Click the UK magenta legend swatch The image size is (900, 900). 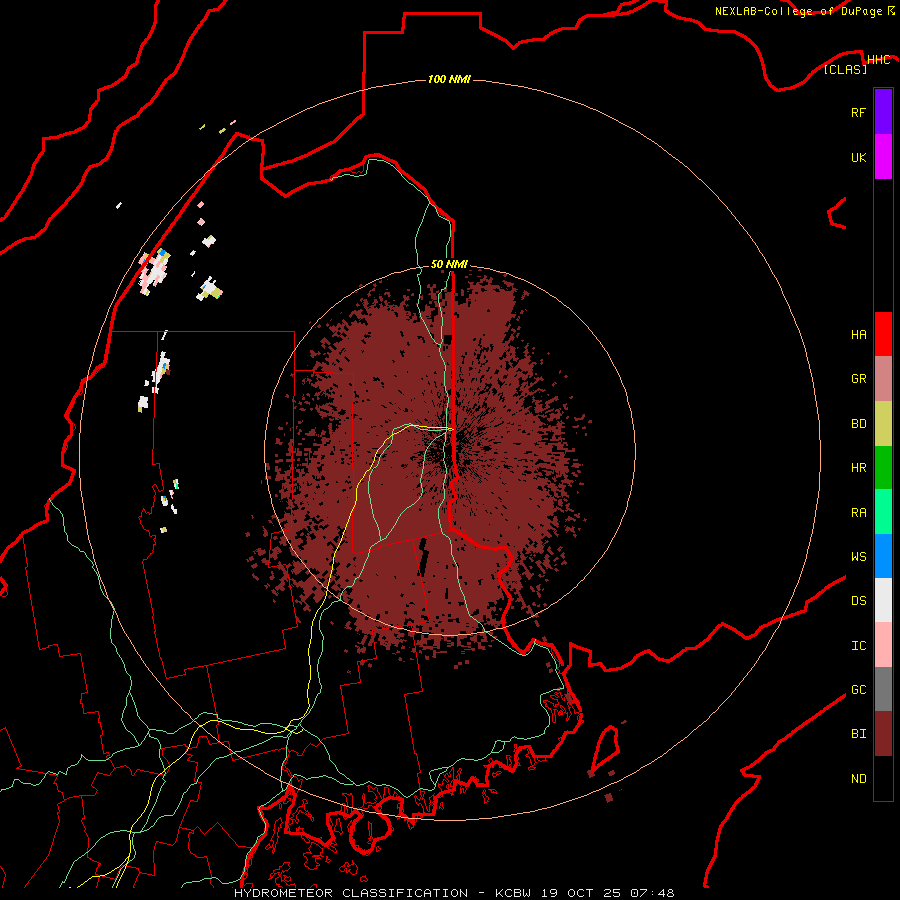(x=883, y=157)
